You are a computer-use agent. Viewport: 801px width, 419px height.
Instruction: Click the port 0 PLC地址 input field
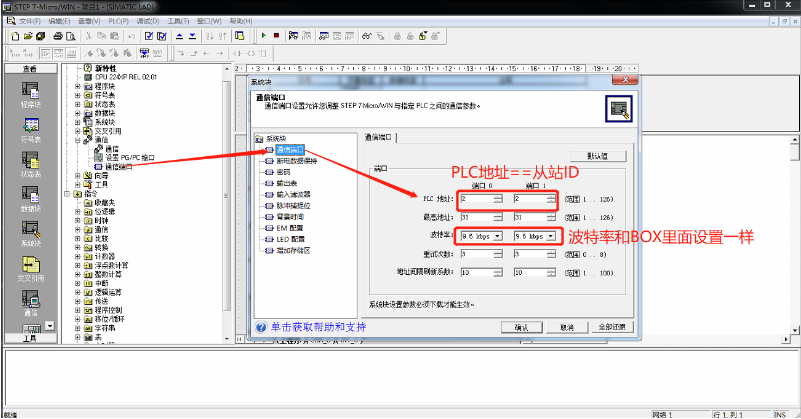point(475,199)
